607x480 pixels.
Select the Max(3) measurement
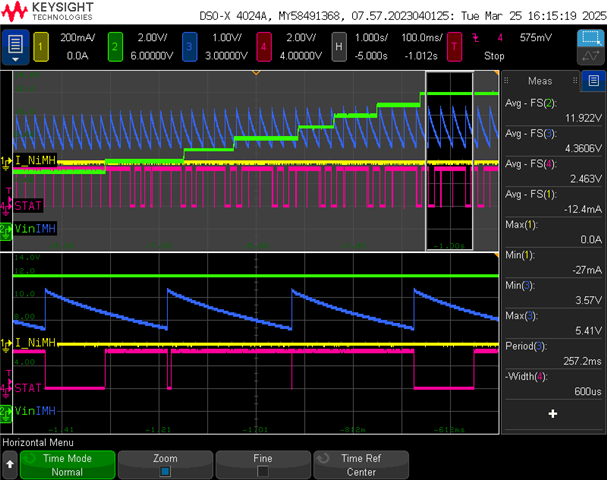coord(553,323)
